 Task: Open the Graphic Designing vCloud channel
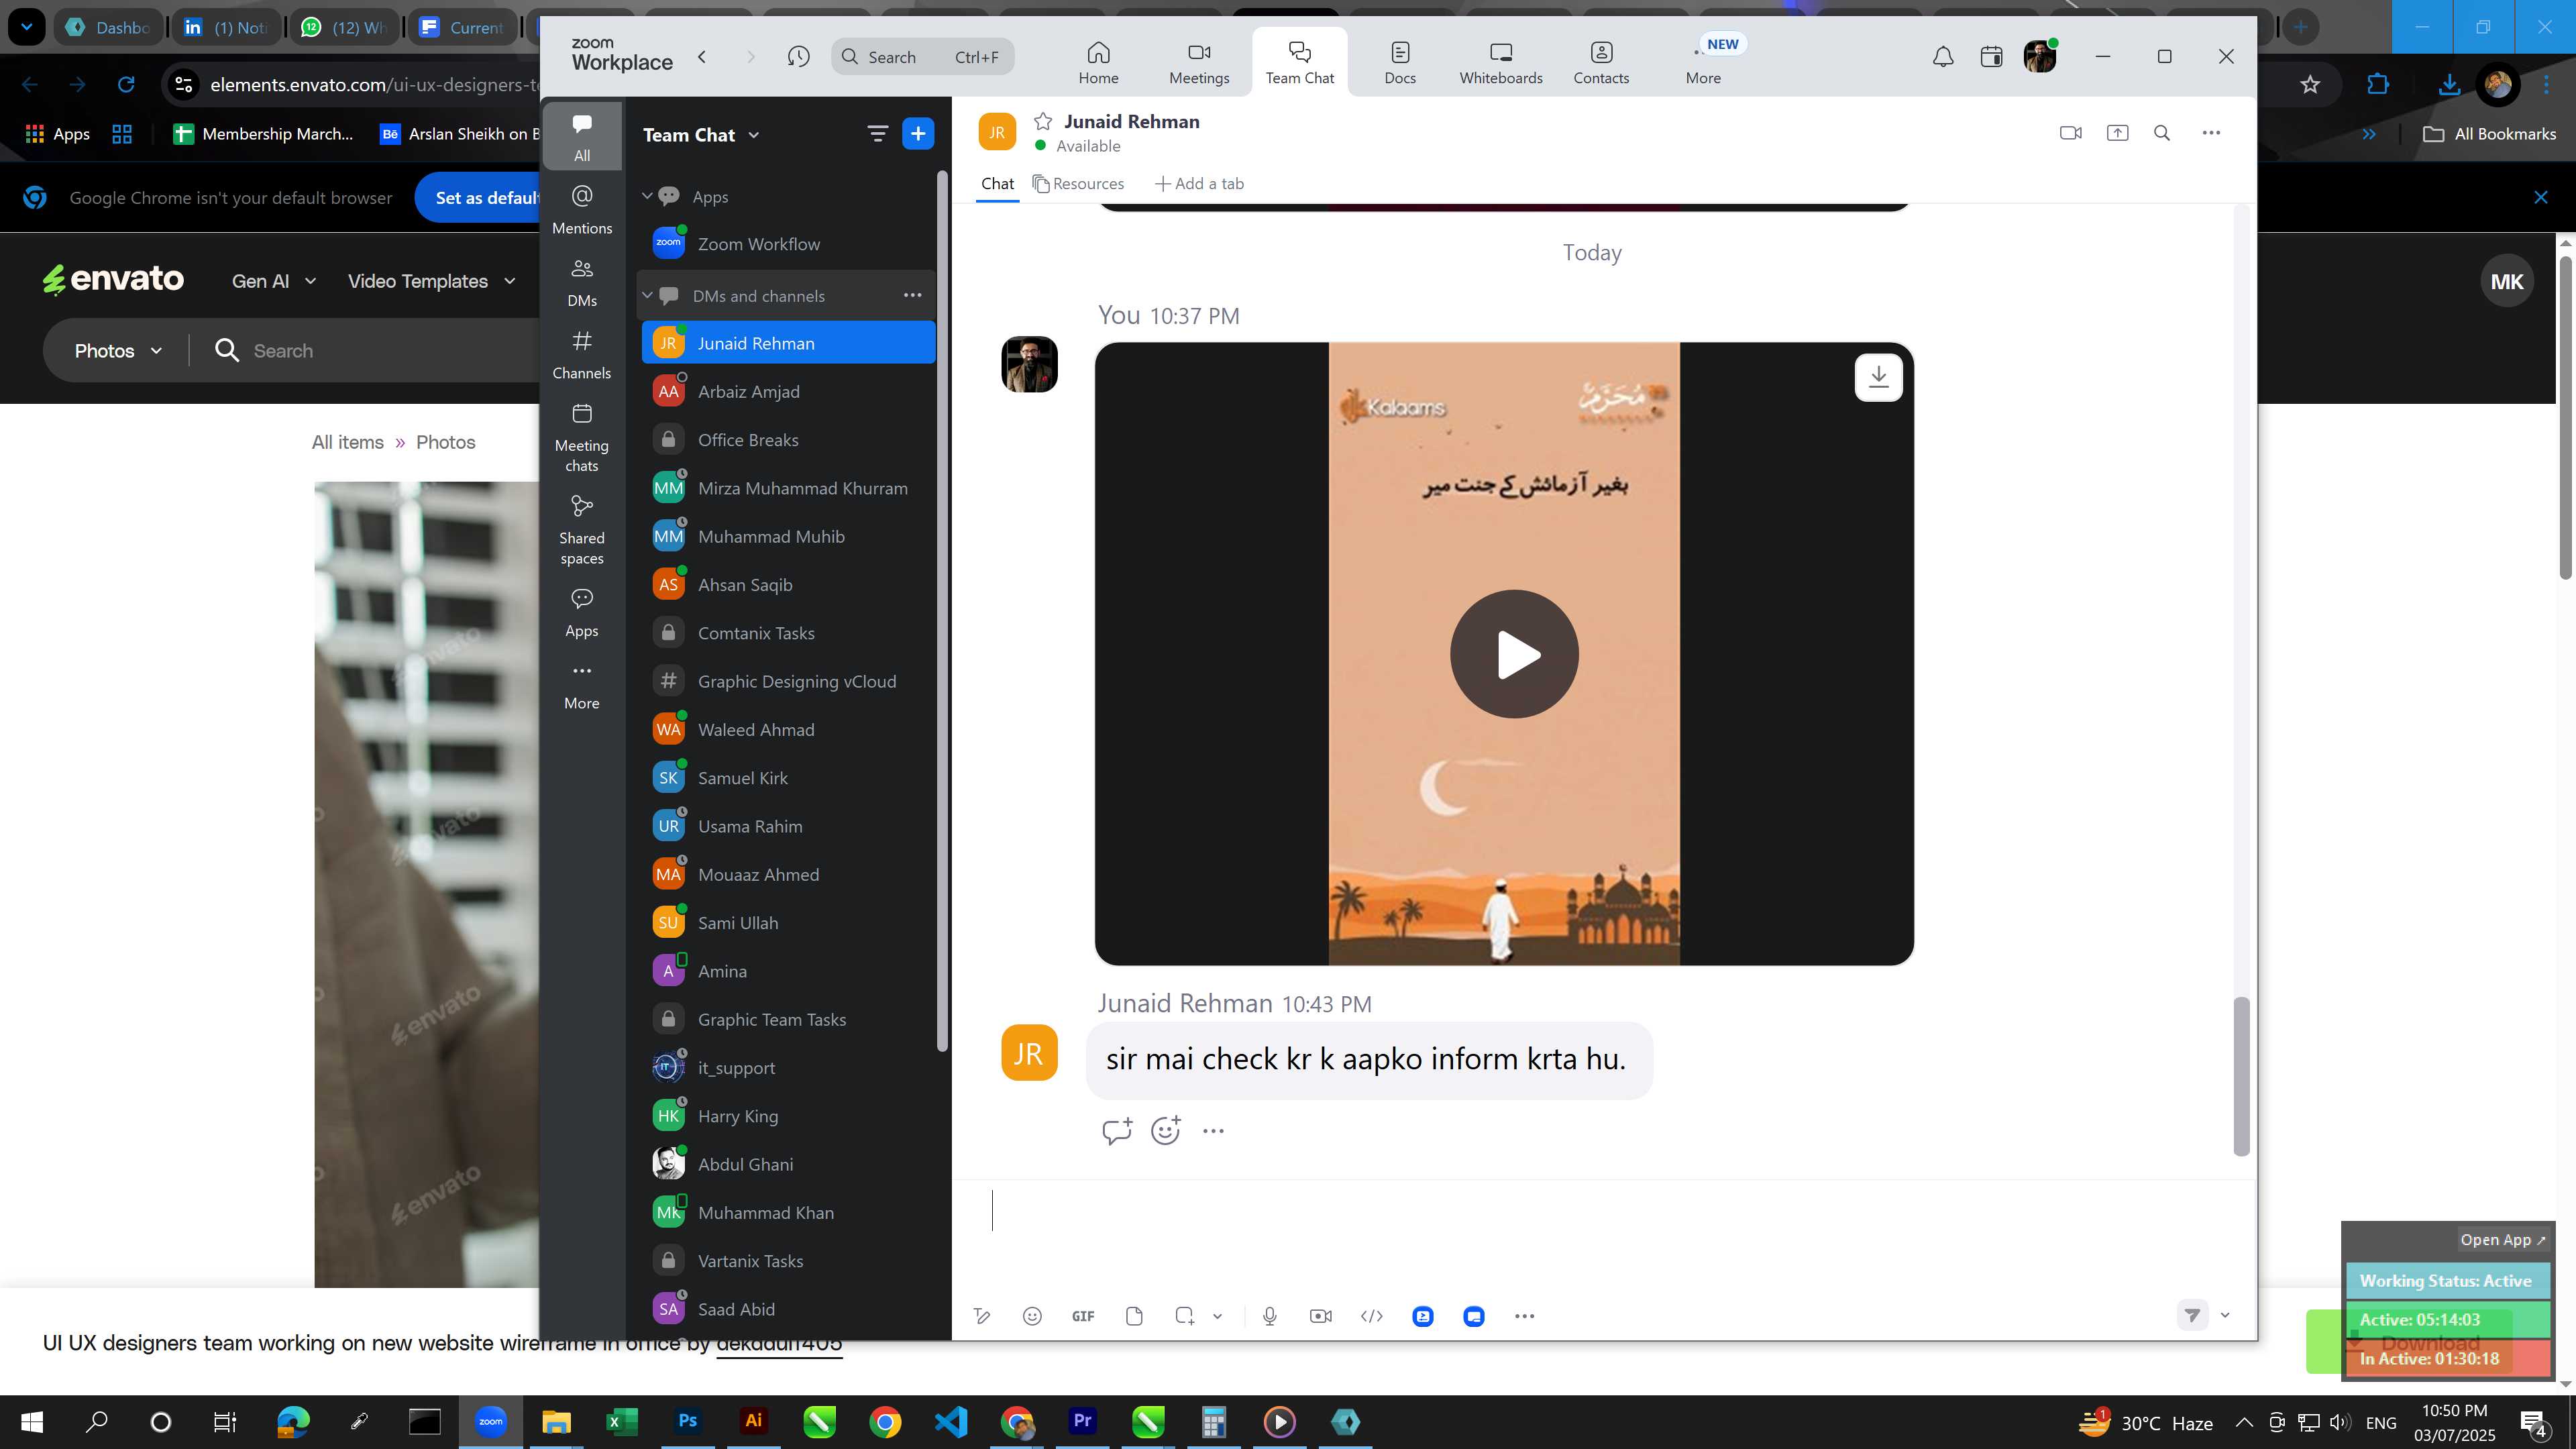click(788, 681)
